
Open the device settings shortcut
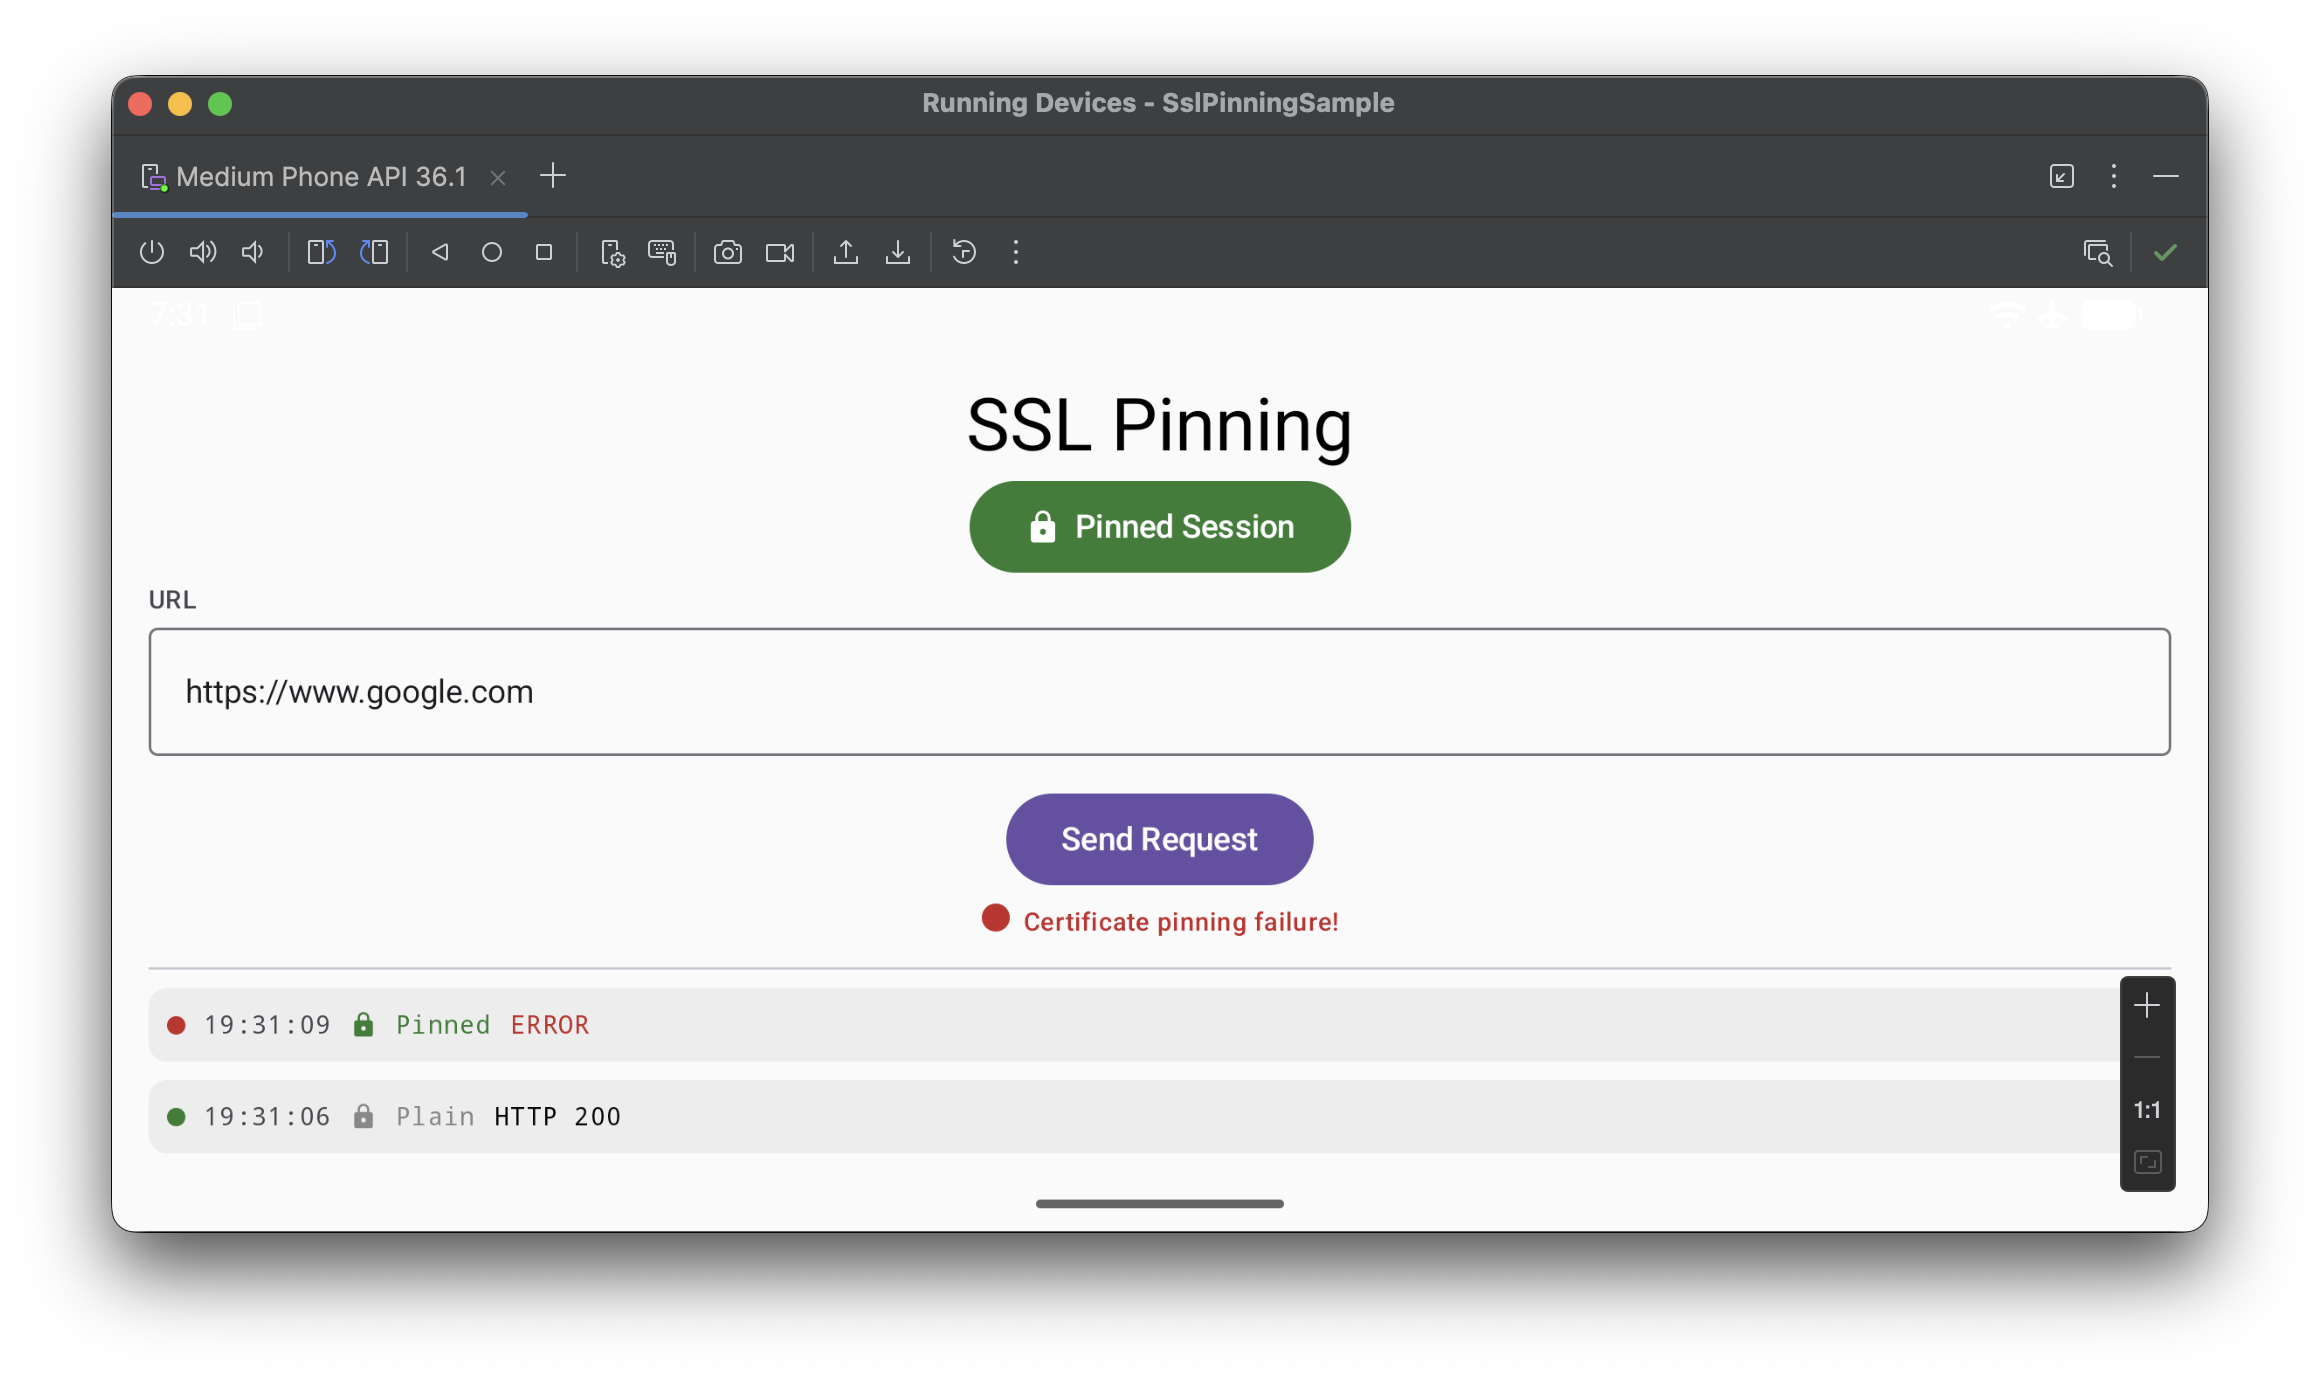(x=613, y=252)
